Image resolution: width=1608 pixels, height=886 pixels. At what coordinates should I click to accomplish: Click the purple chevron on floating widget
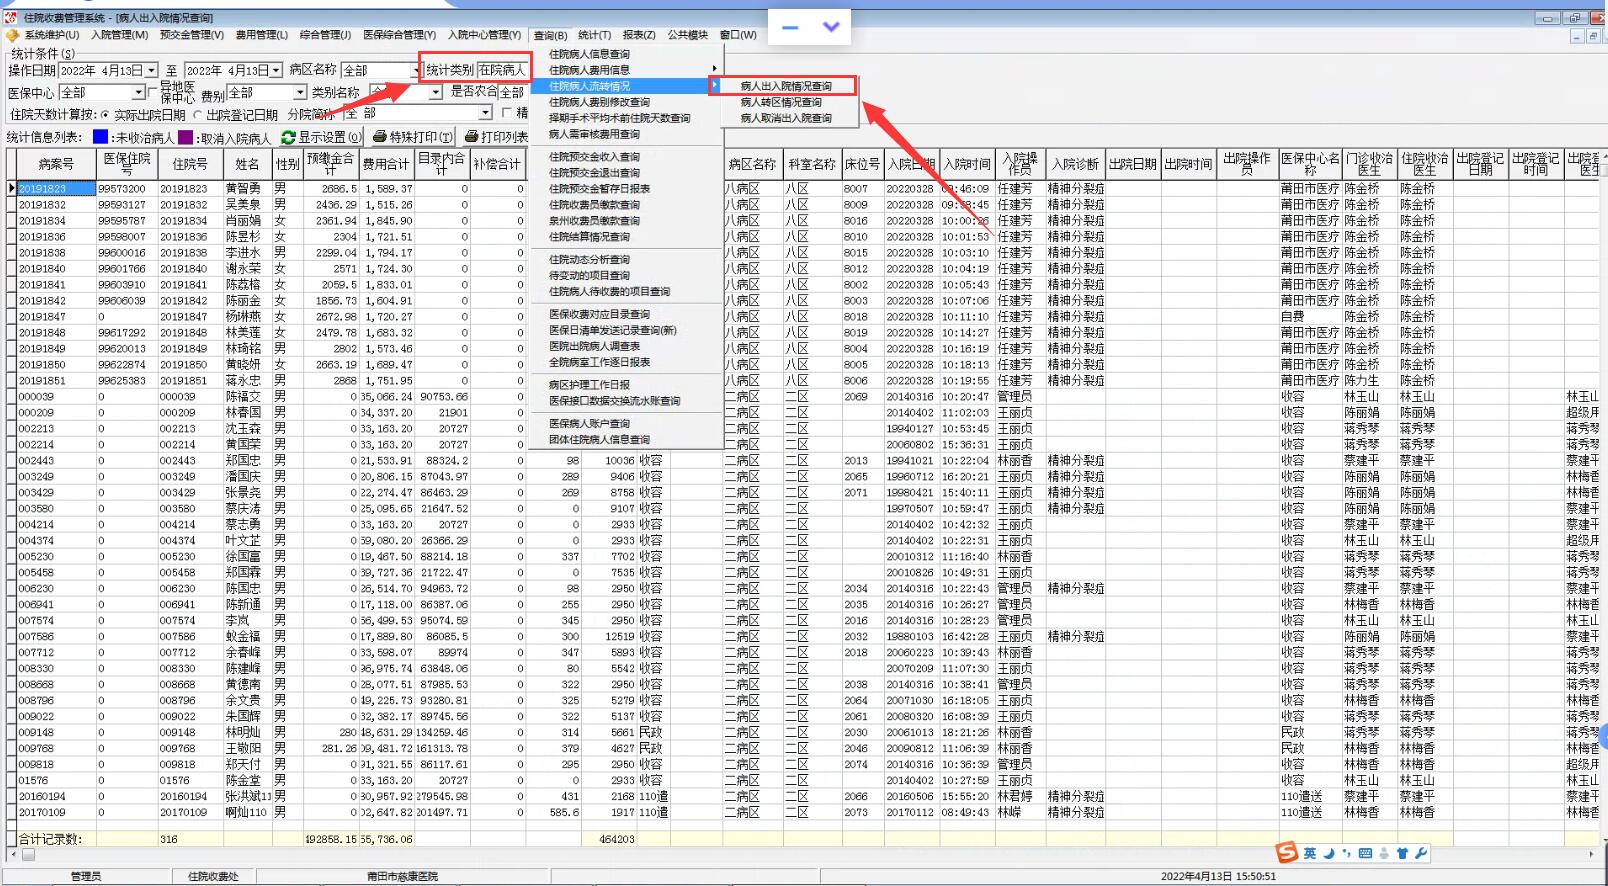click(x=830, y=27)
